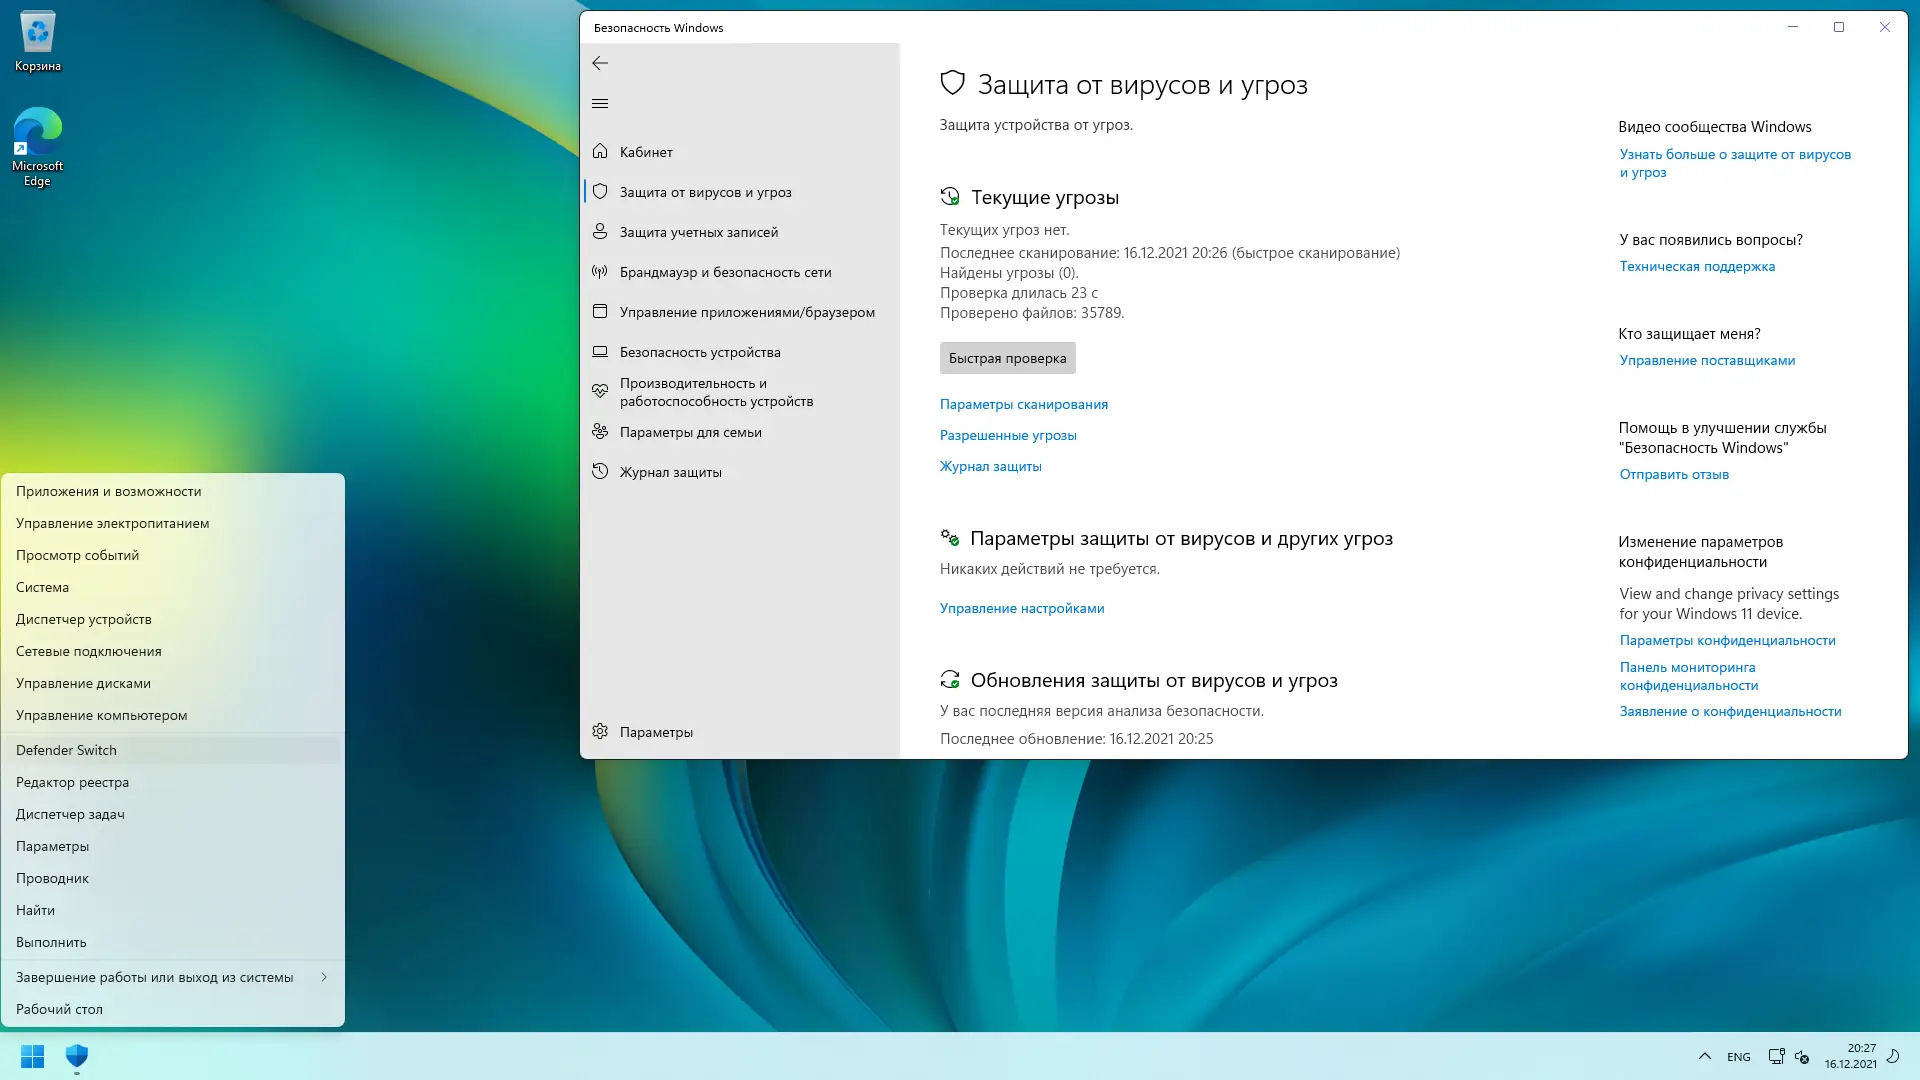Click the back arrow in Windows Security
This screenshot has height=1080, width=1920.
click(x=600, y=63)
